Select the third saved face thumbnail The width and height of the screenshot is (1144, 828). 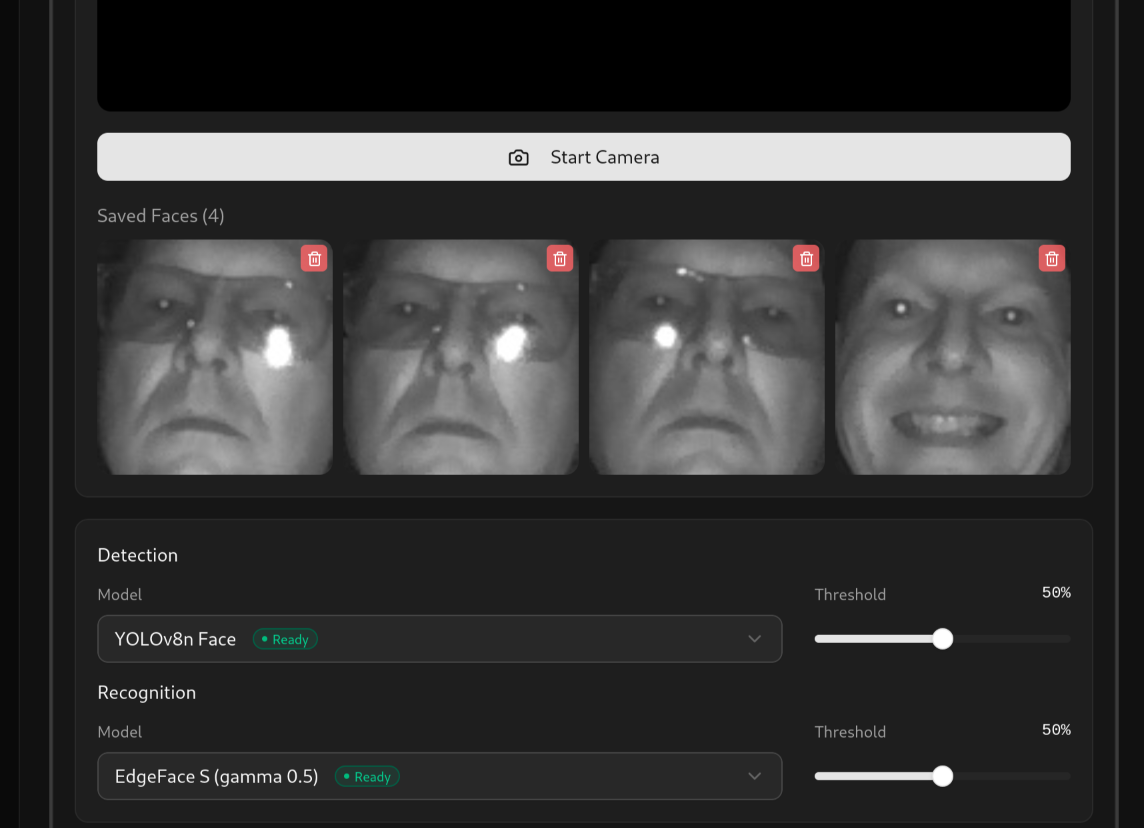(707, 357)
